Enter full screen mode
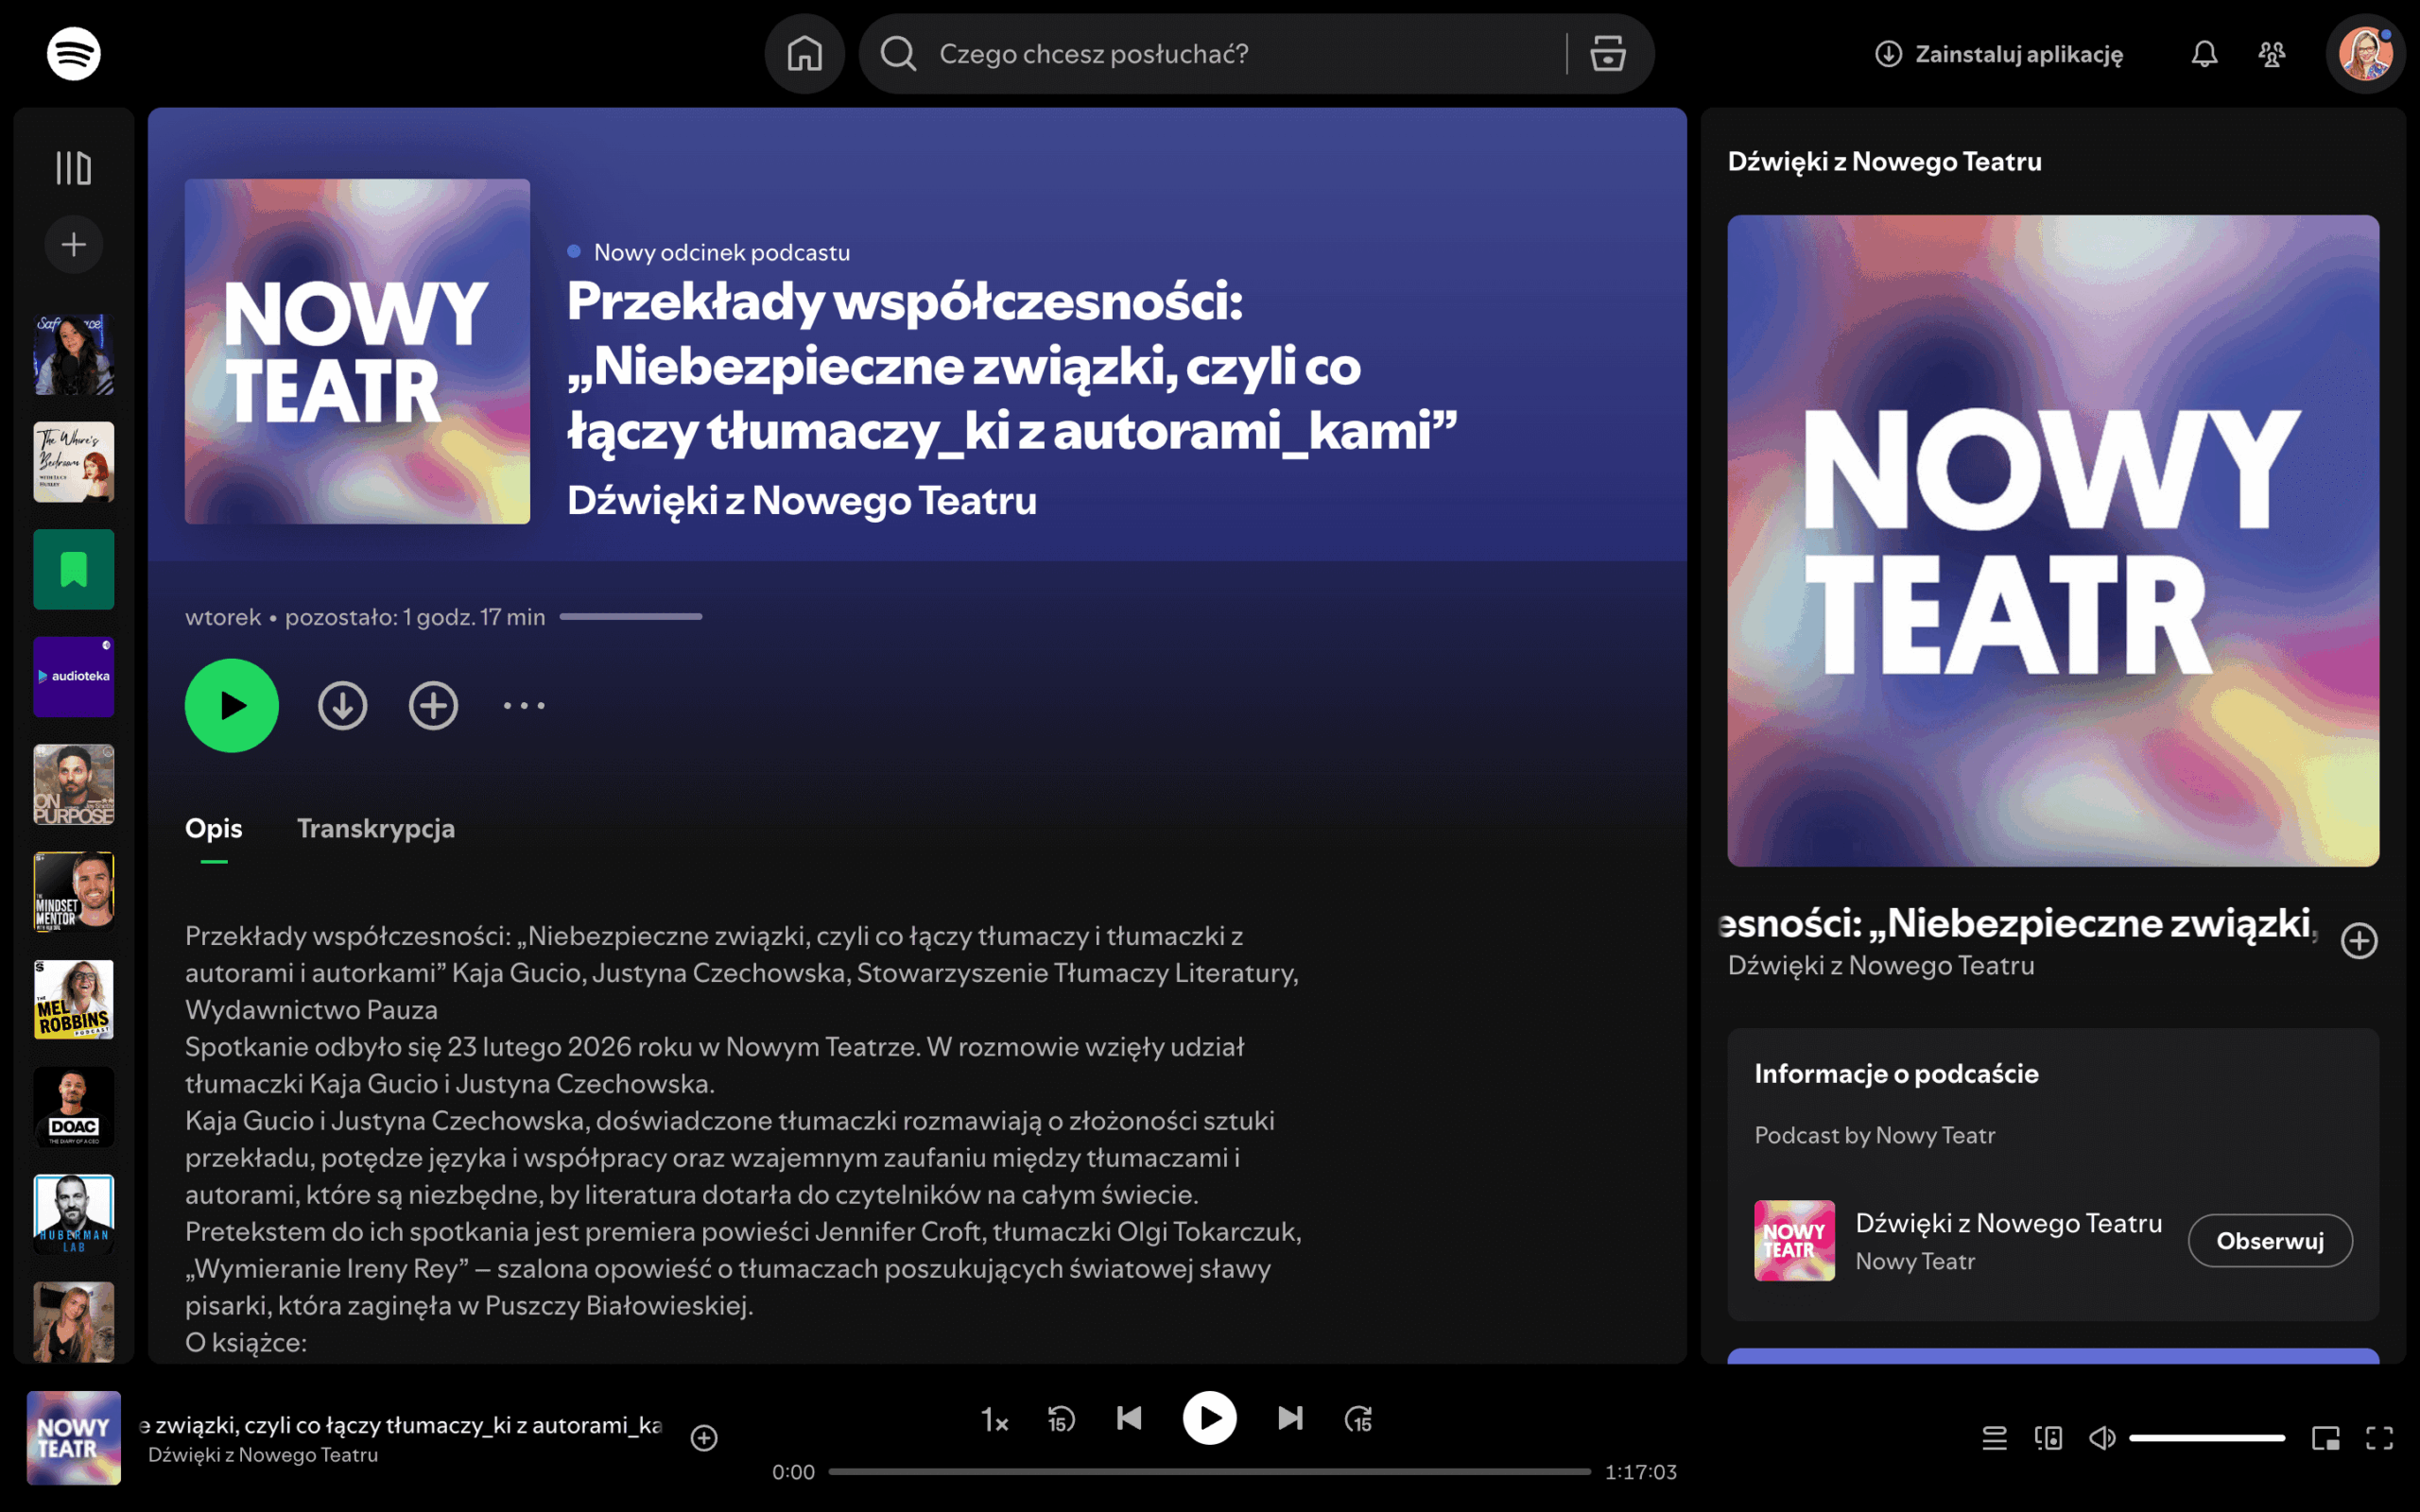Image resolution: width=2420 pixels, height=1512 pixels. (2379, 1438)
